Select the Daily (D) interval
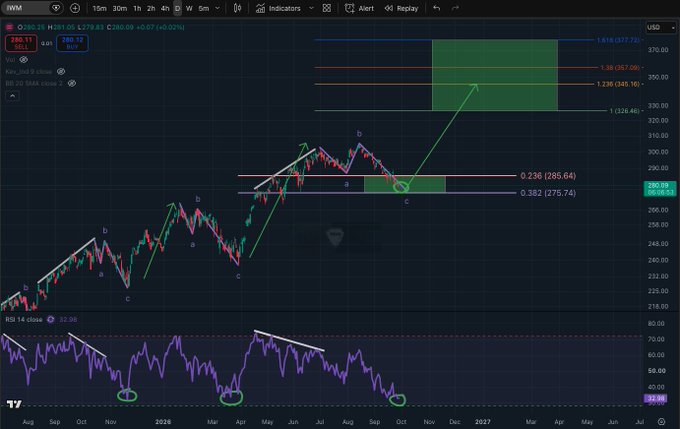The height and width of the screenshot is (429, 680). click(x=177, y=8)
